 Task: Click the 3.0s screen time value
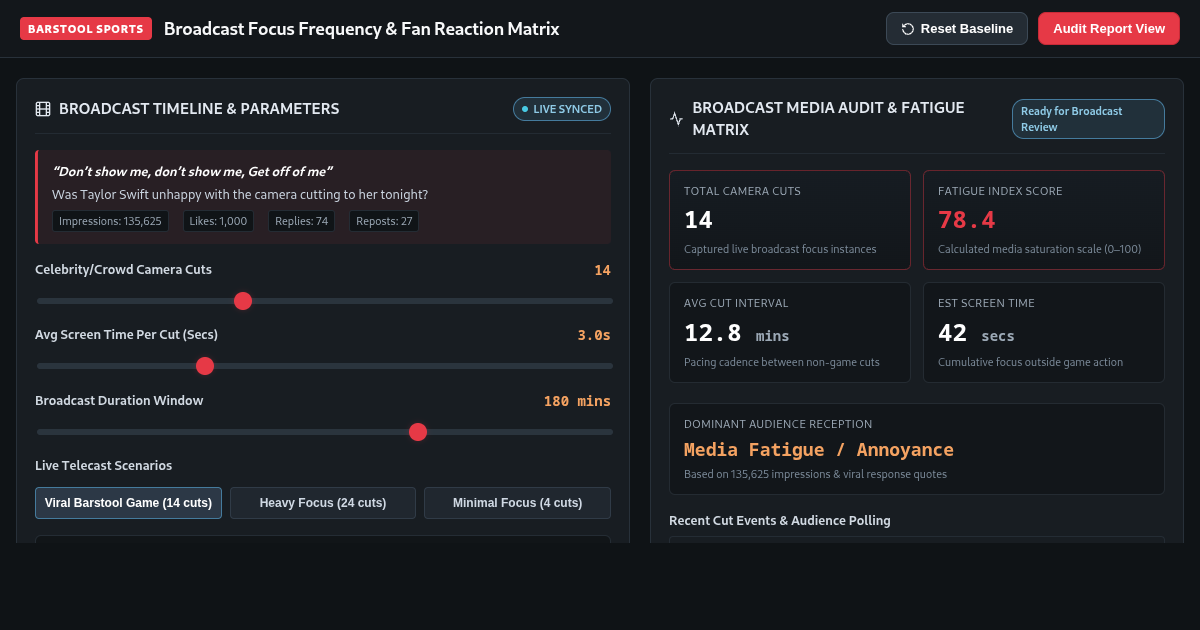point(594,335)
